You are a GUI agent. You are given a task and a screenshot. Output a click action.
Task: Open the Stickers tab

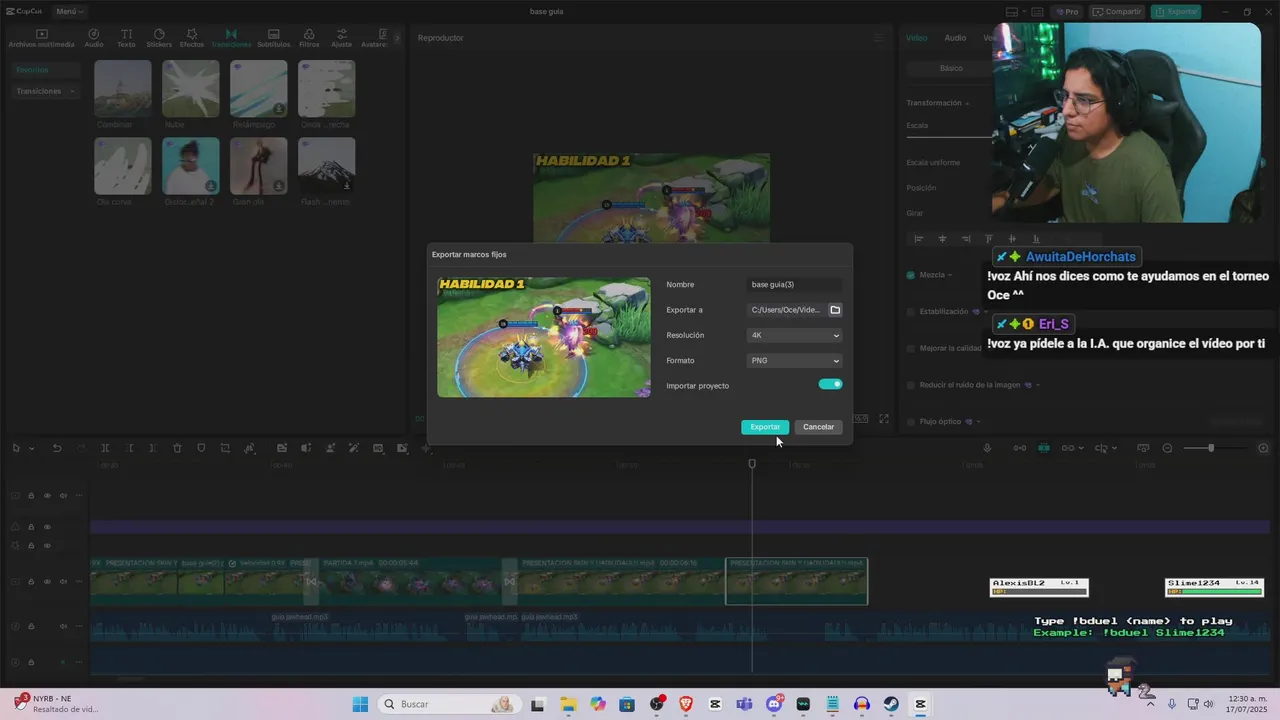tap(159, 38)
